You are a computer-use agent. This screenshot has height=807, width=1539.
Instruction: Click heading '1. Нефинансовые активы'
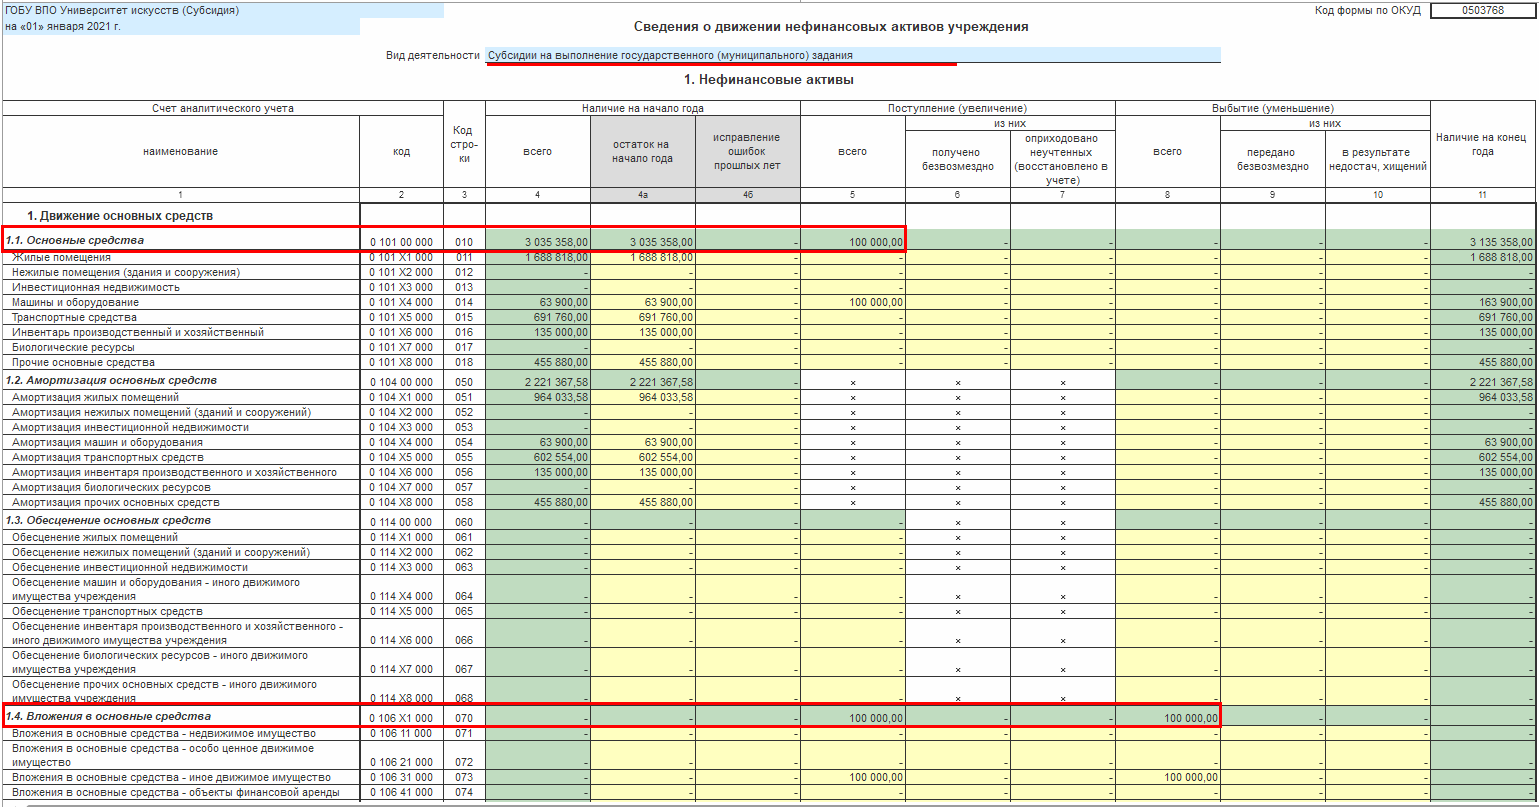pyautogui.click(x=768, y=79)
